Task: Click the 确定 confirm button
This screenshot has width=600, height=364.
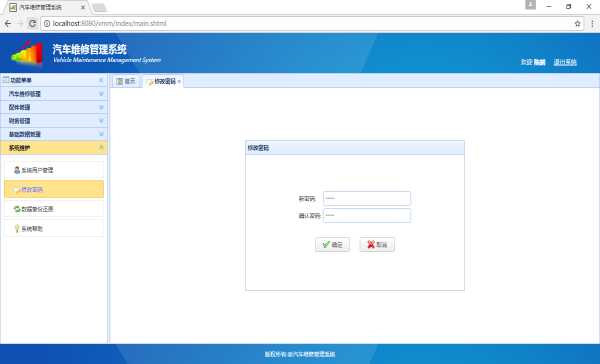Action: click(333, 245)
